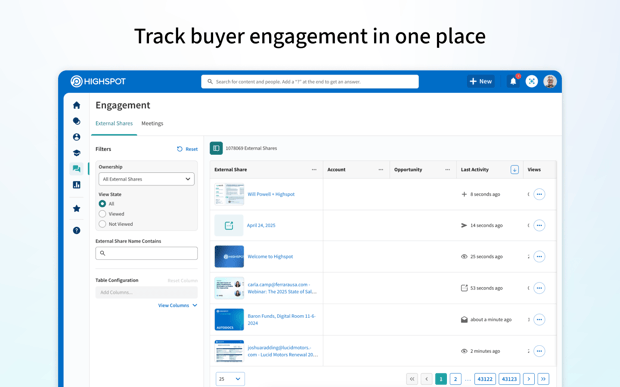The height and width of the screenshot is (387, 620).
Task: Open joshuaradding Lucid Motors Renewal link
Action: coord(282,351)
